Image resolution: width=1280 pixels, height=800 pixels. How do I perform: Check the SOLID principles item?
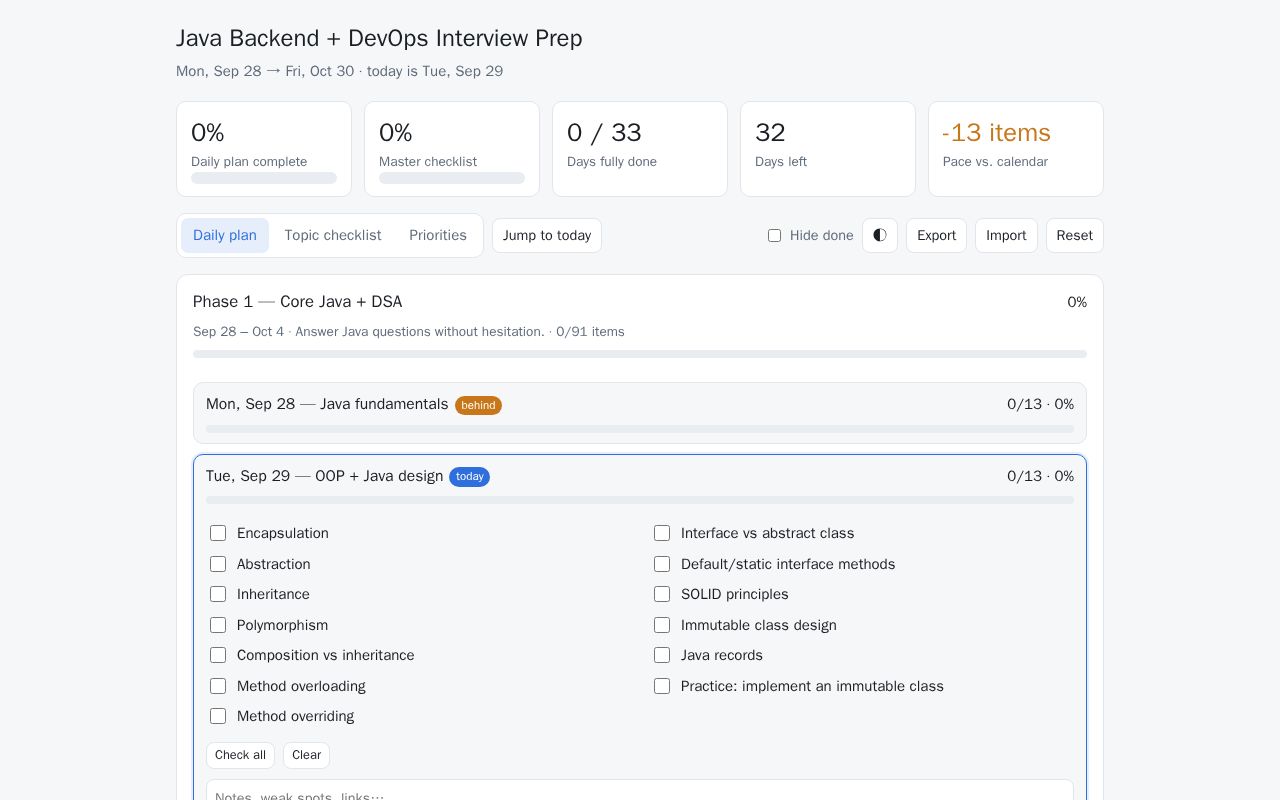coord(662,594)
